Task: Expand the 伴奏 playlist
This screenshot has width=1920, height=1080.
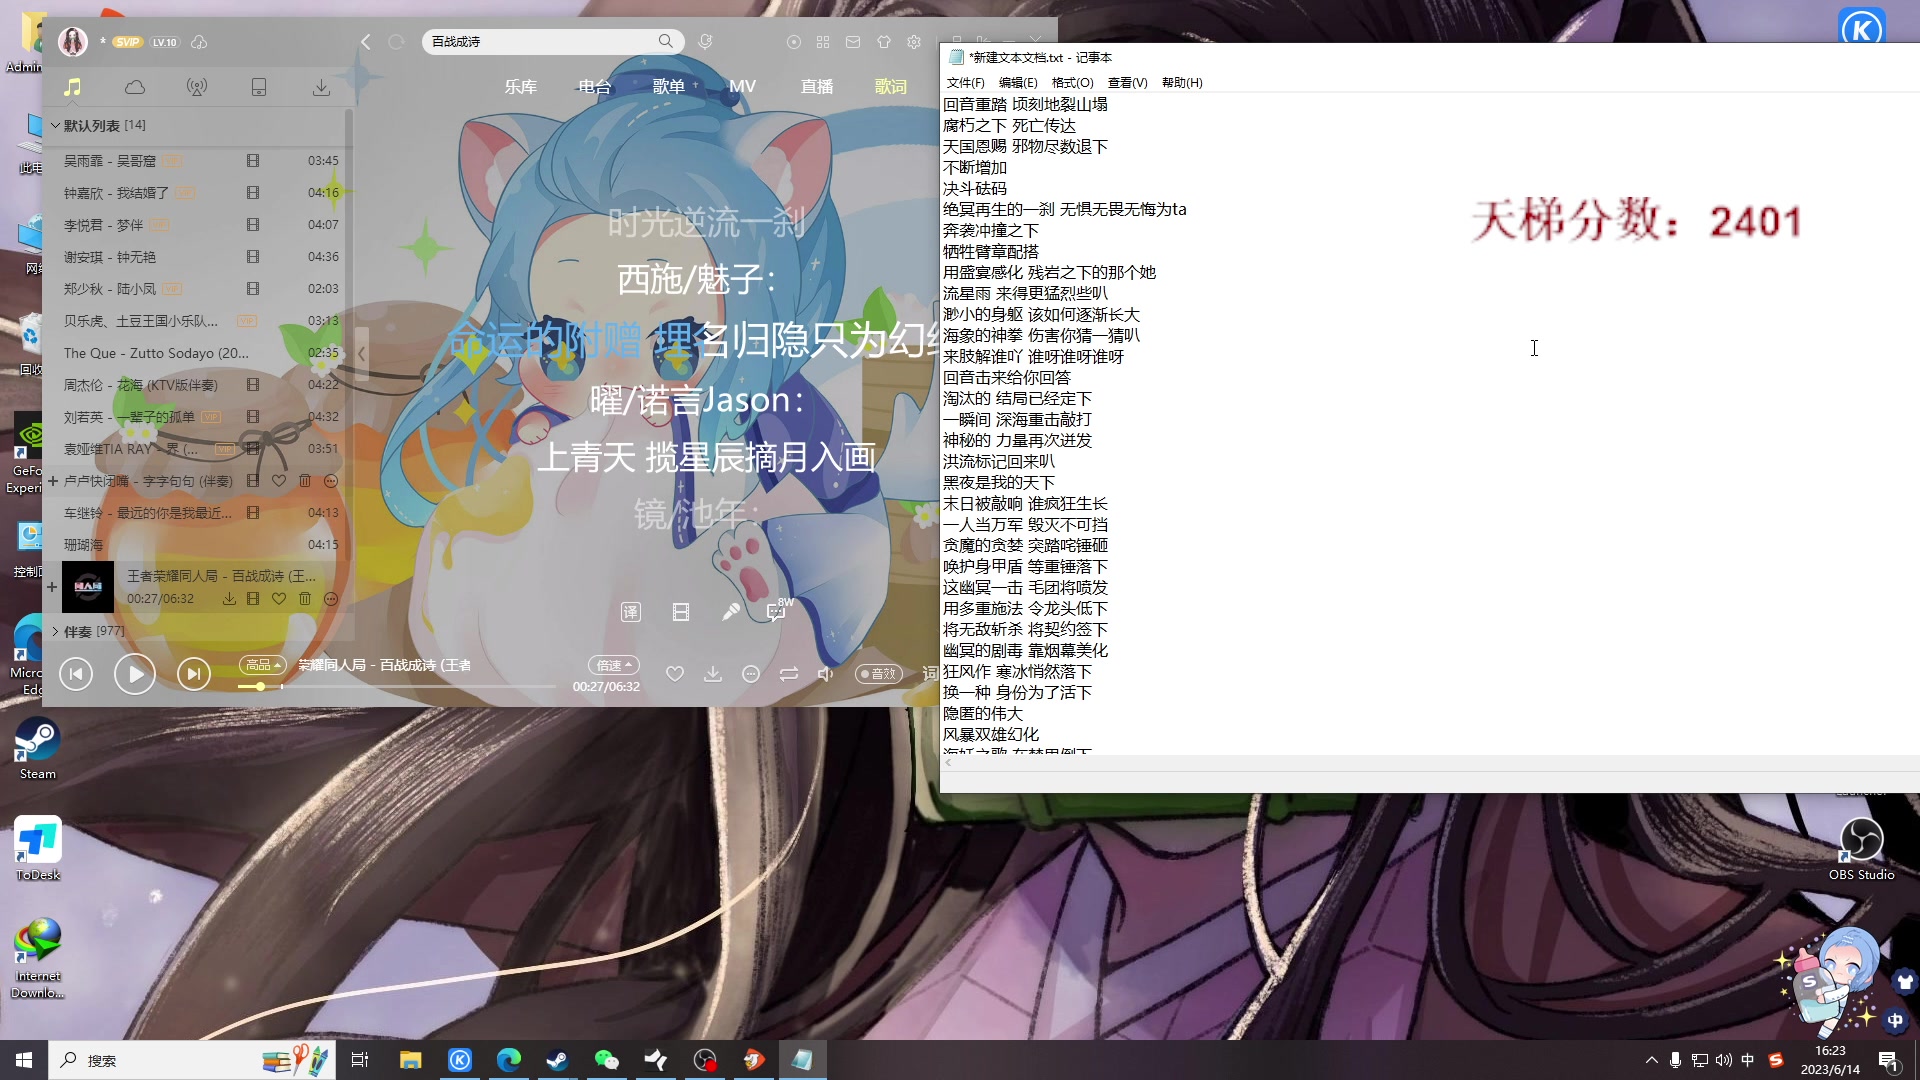Action: point(55,631)
